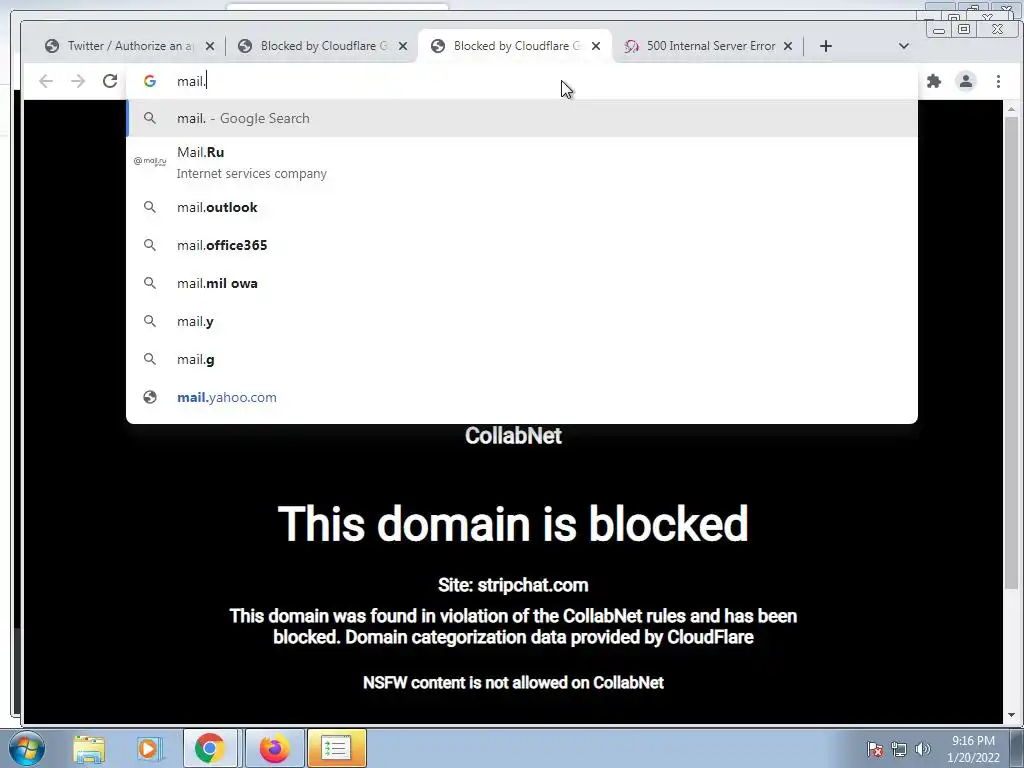Click the CollabNet heading text
The height and width of the screenshot is (768, 1024).
click(x=513, y=436)
